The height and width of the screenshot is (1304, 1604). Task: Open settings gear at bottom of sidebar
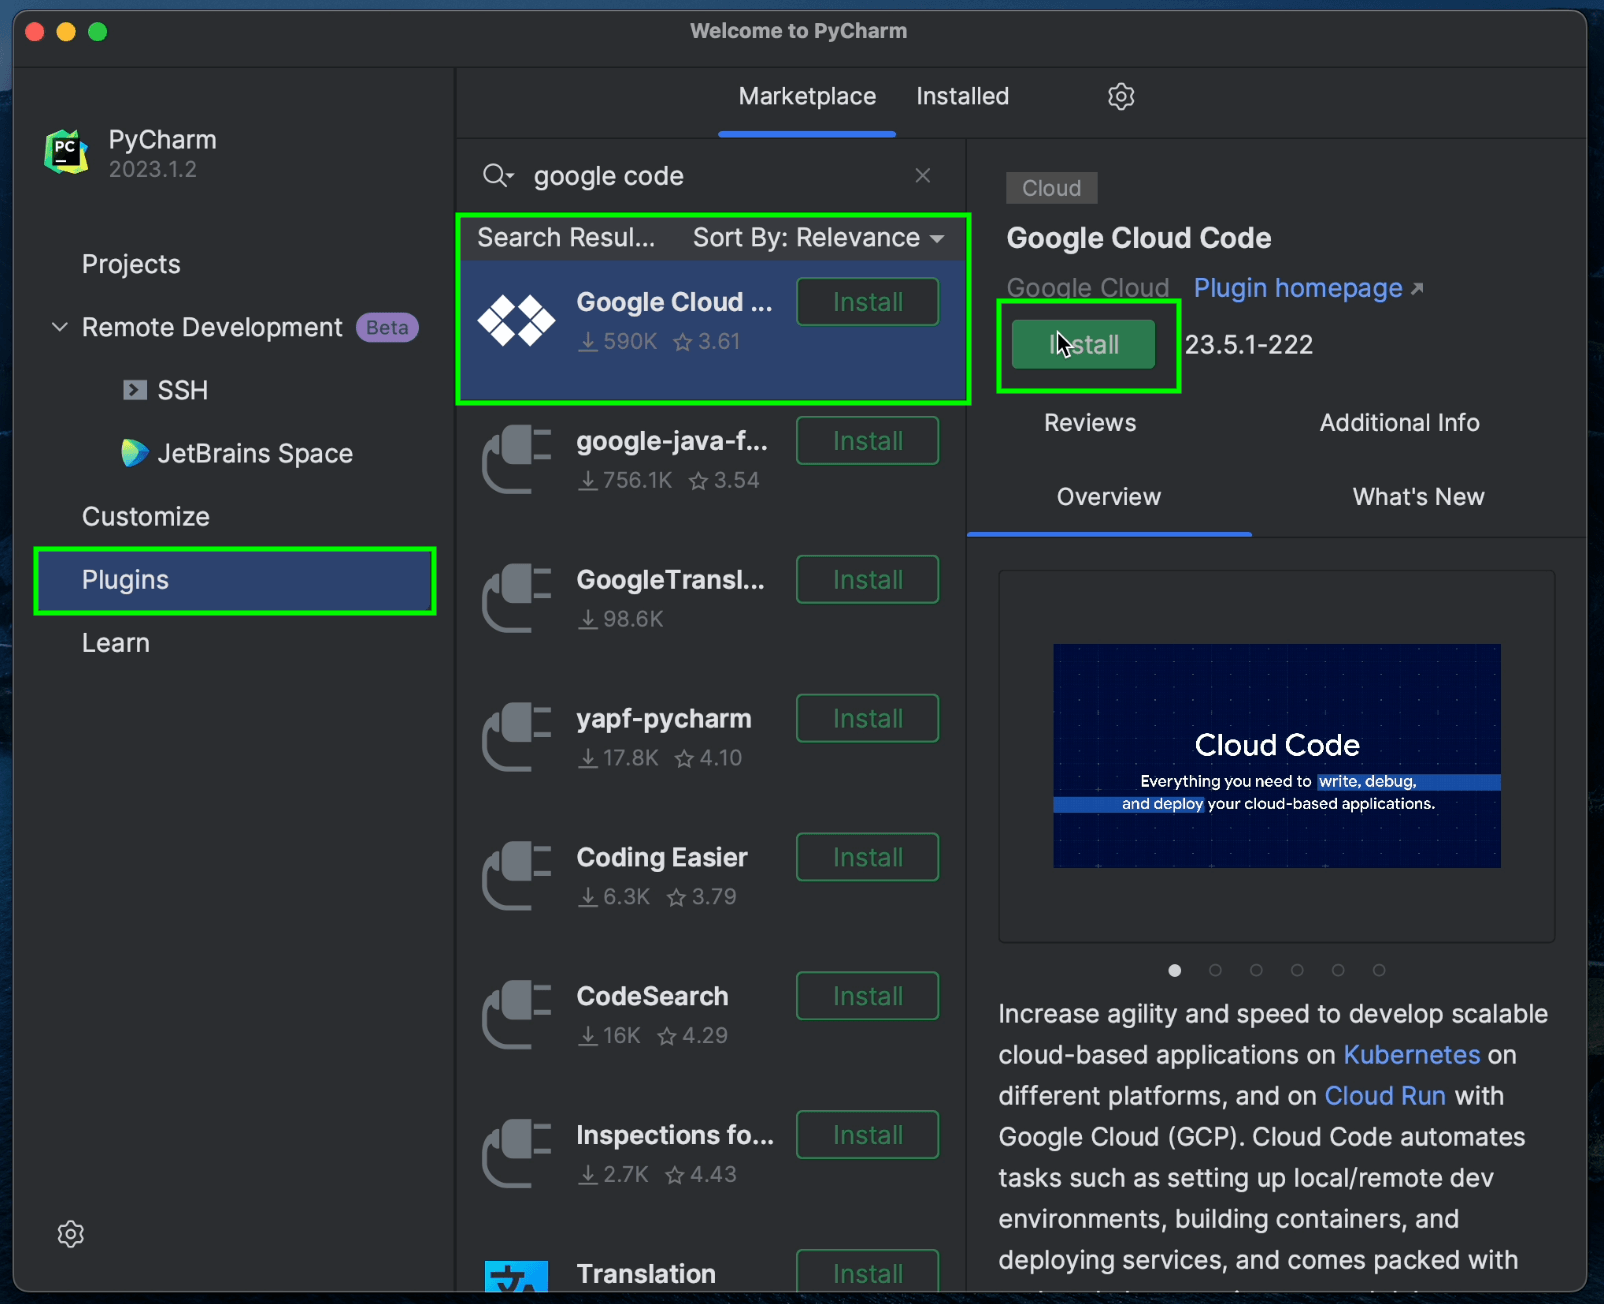point(71,1234)
